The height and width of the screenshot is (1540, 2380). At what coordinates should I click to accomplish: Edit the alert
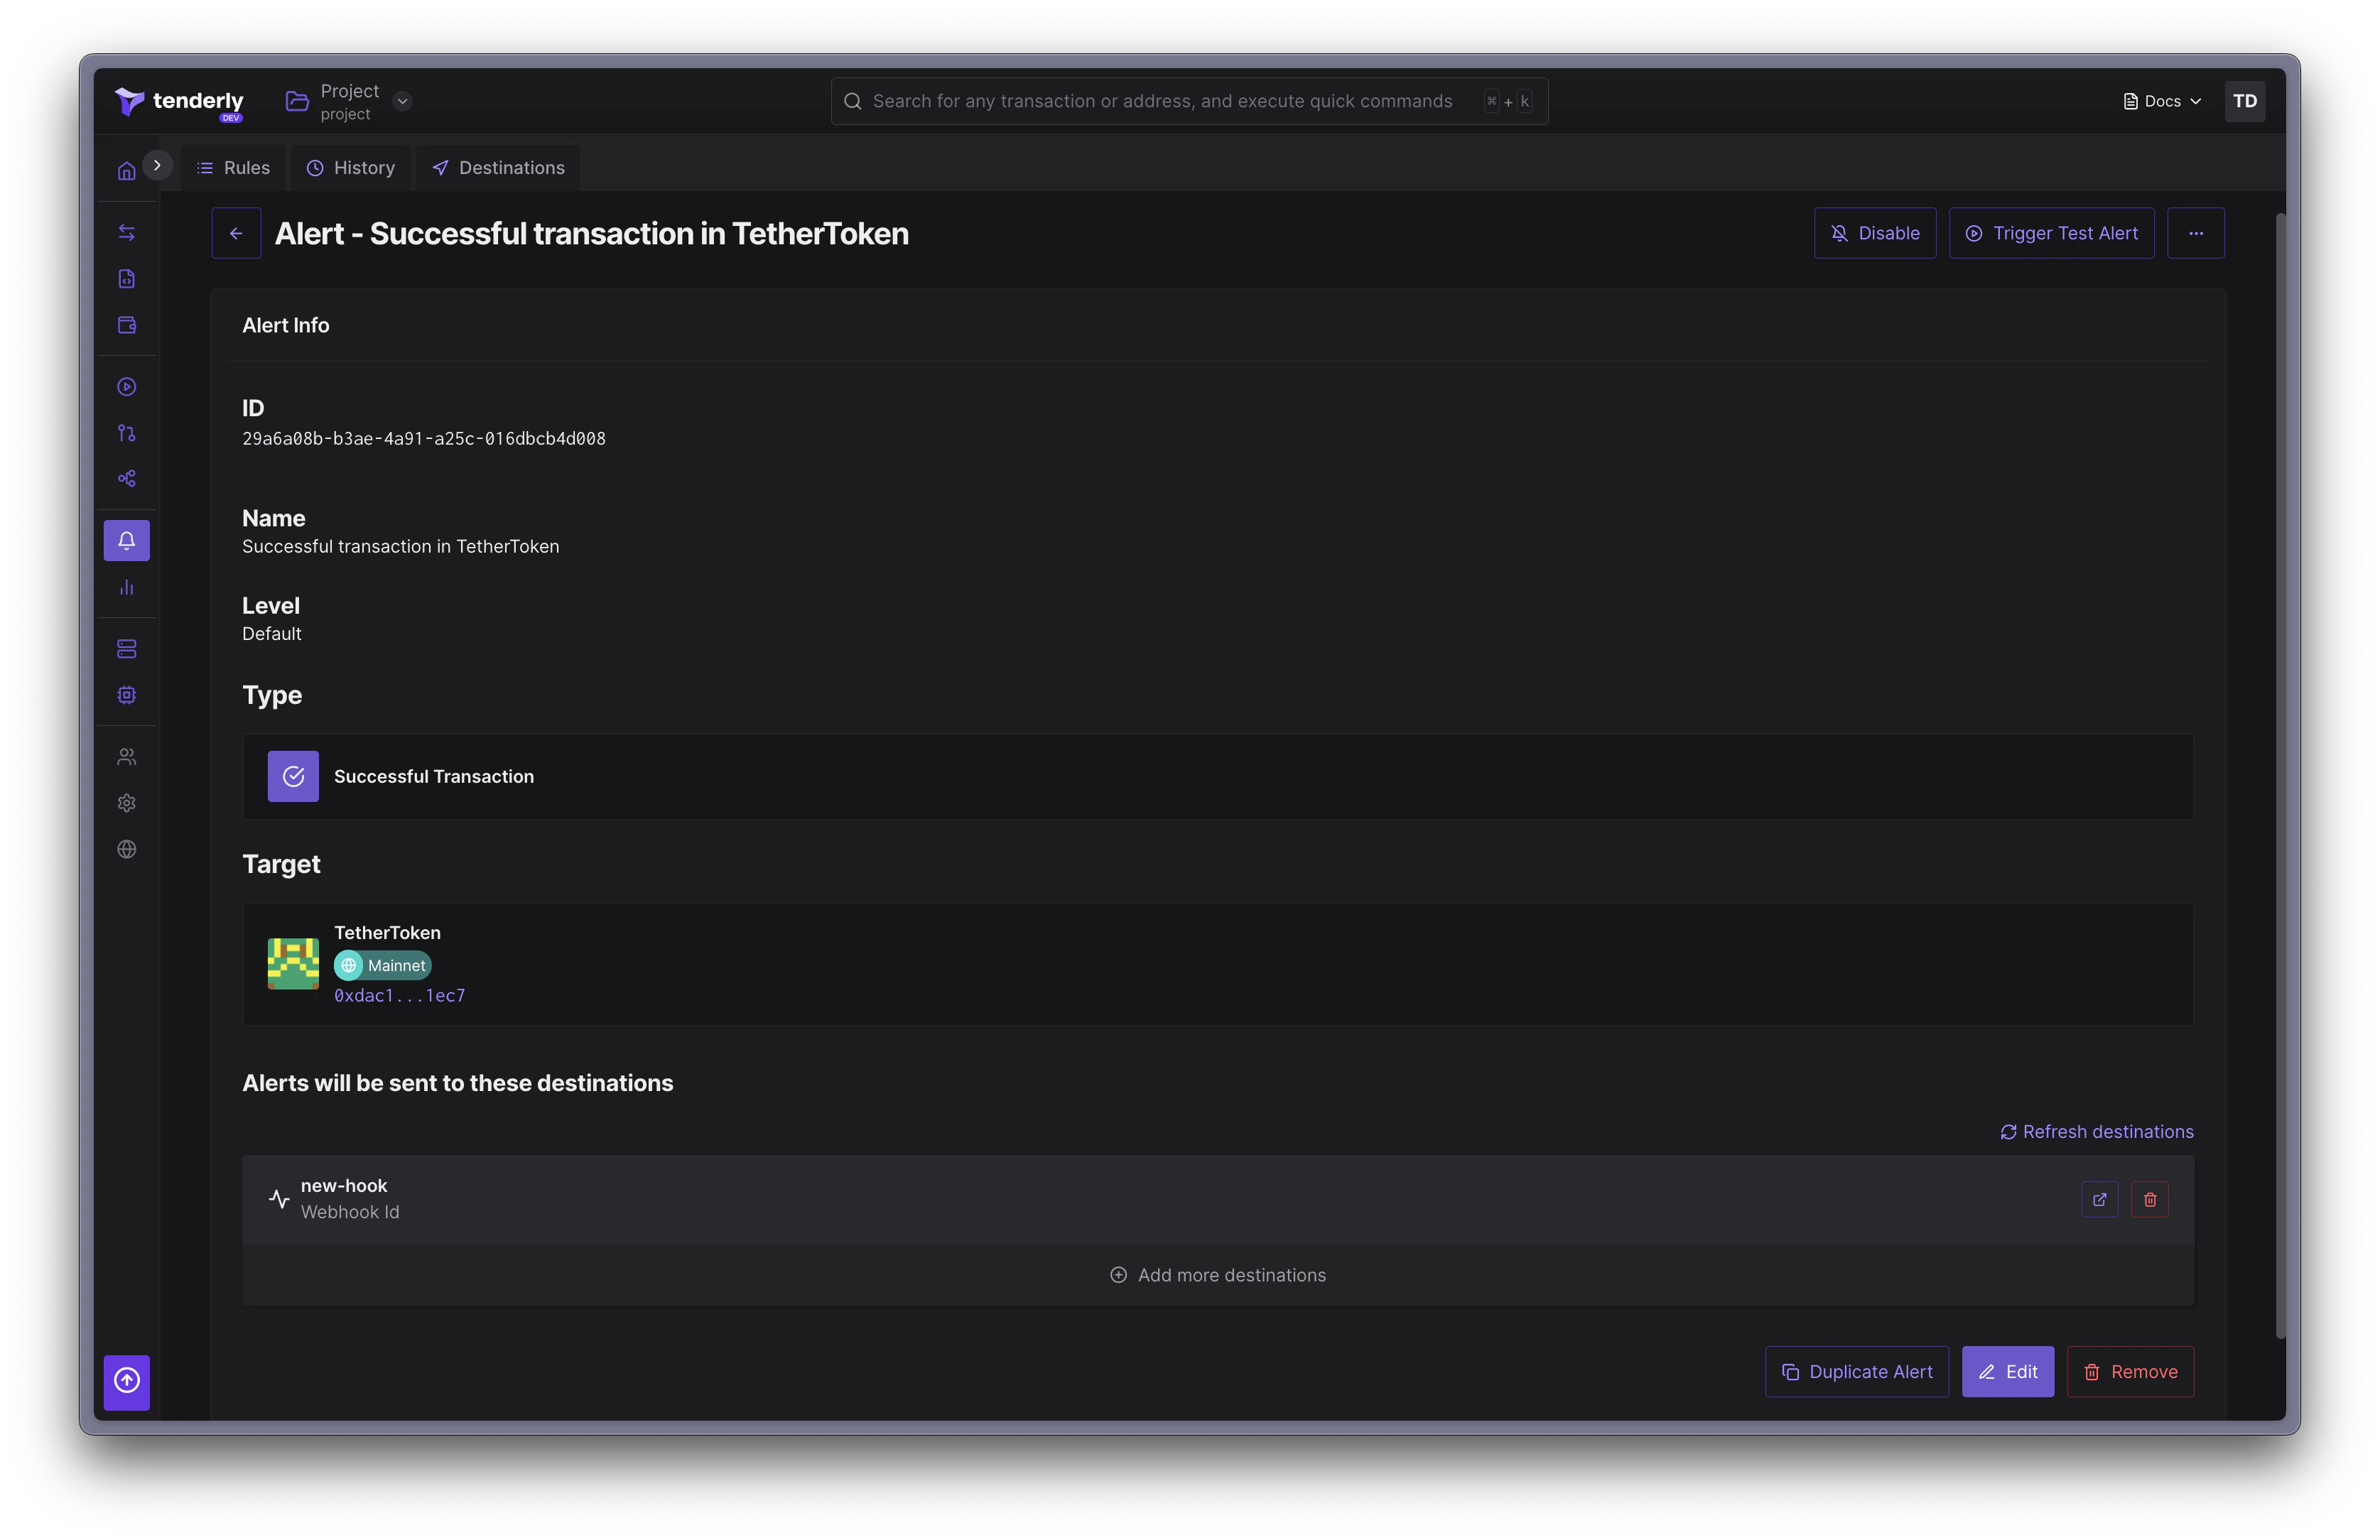[x=2008, y=1372]
